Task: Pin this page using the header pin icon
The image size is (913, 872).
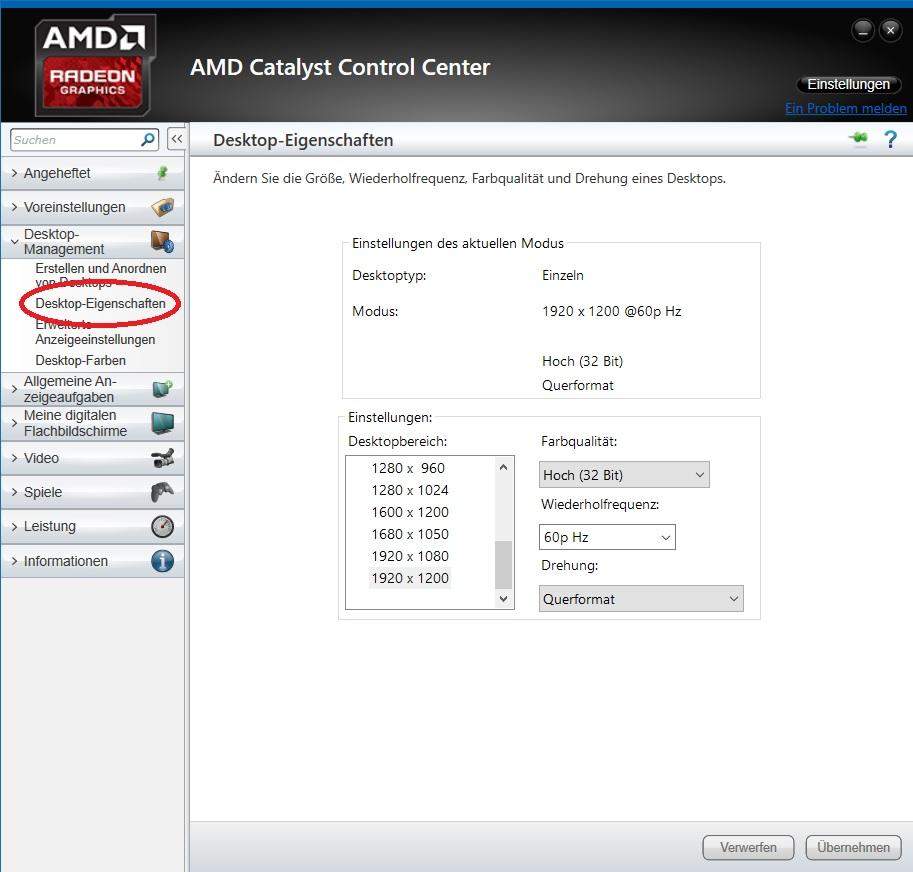Action: [x=858, y=139]
